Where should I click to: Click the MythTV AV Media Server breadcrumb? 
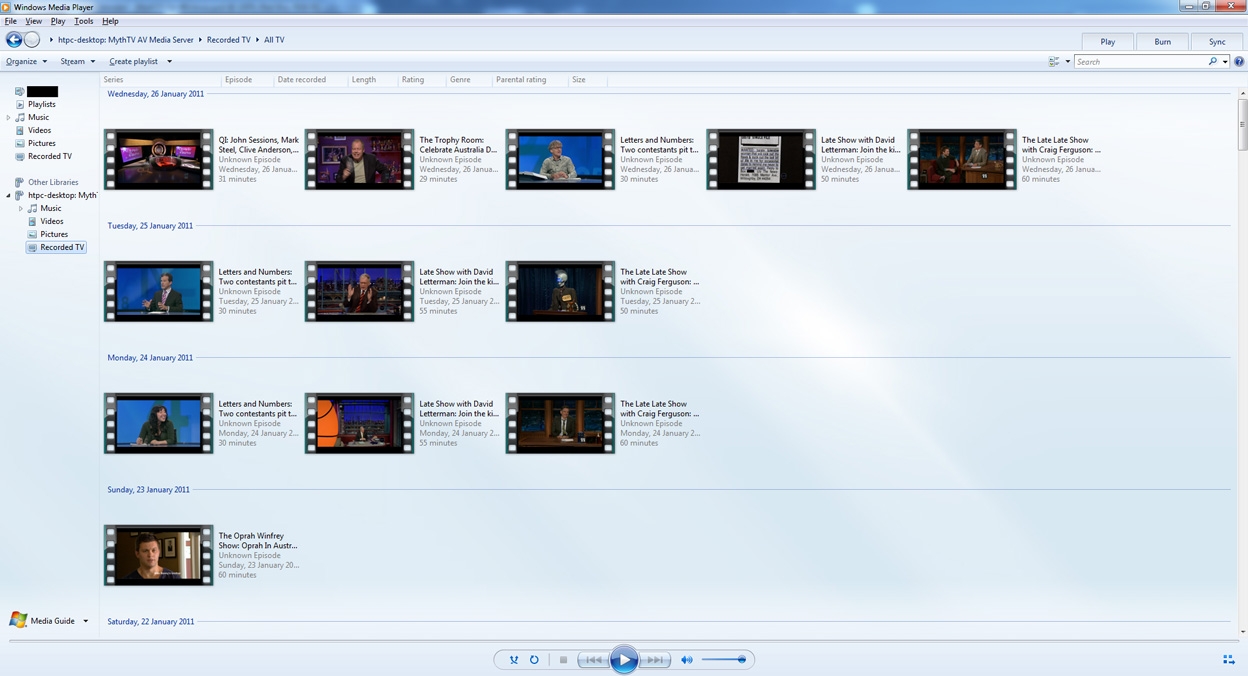[x=126, y=40]
